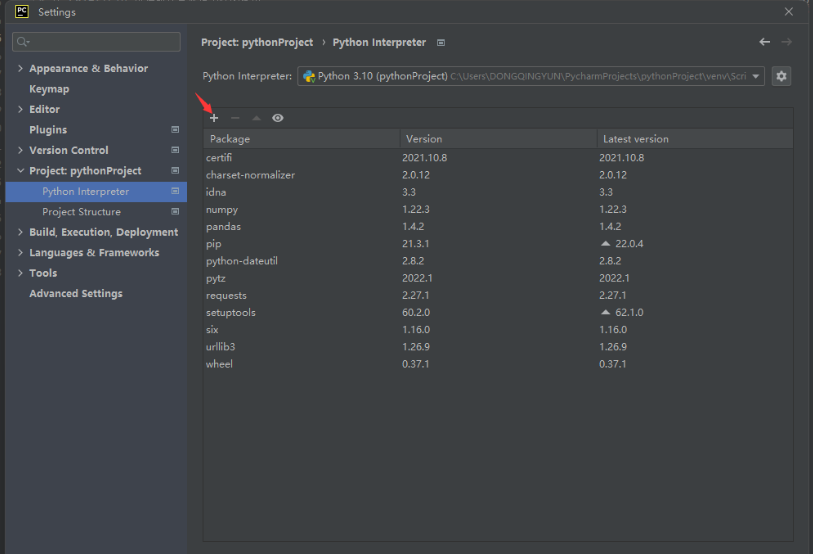This screenshot has height=554, width=813.
Task: Expand the Tools section chevron
Action: tap(20, 273)
